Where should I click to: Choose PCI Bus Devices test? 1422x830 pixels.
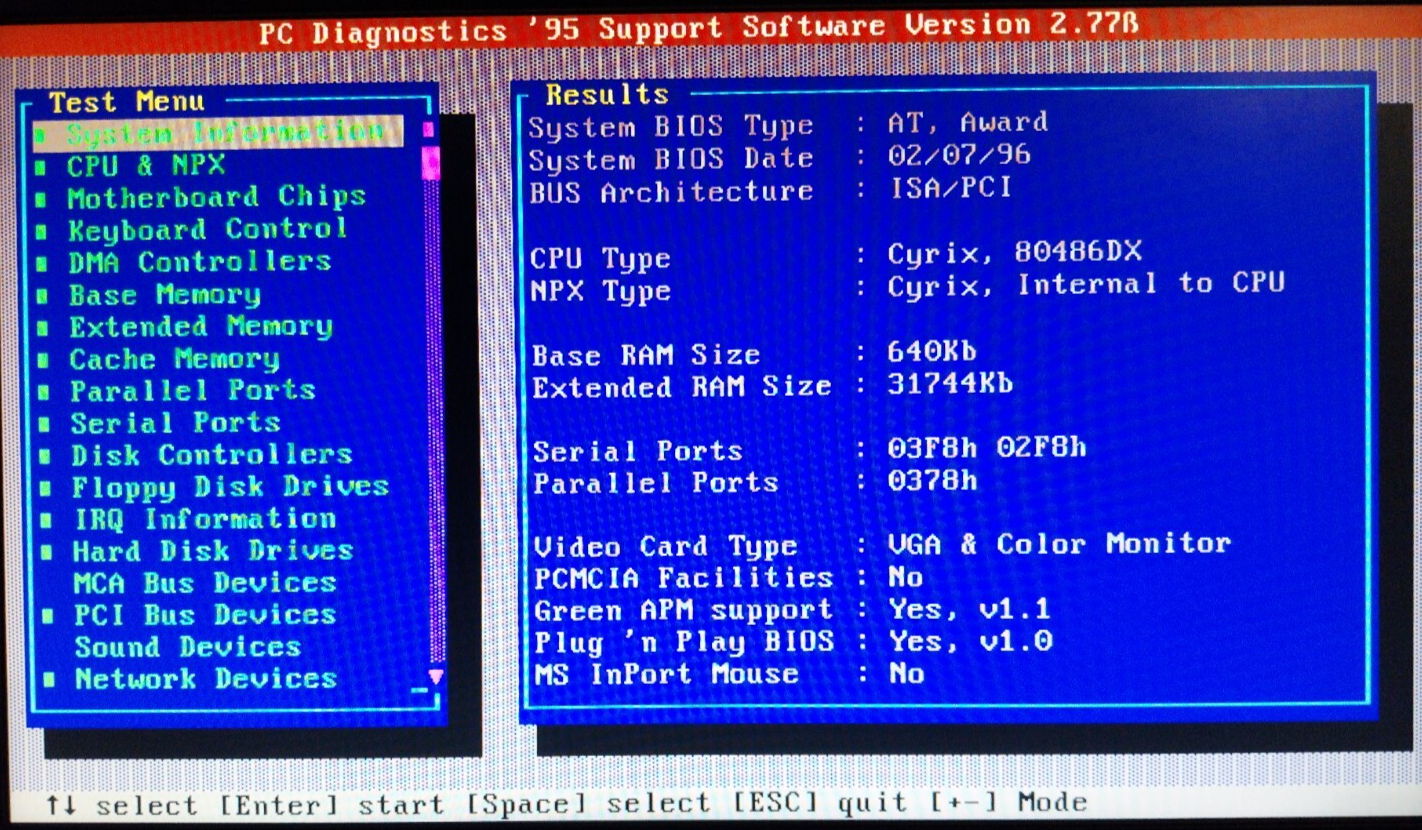point(204,615)
